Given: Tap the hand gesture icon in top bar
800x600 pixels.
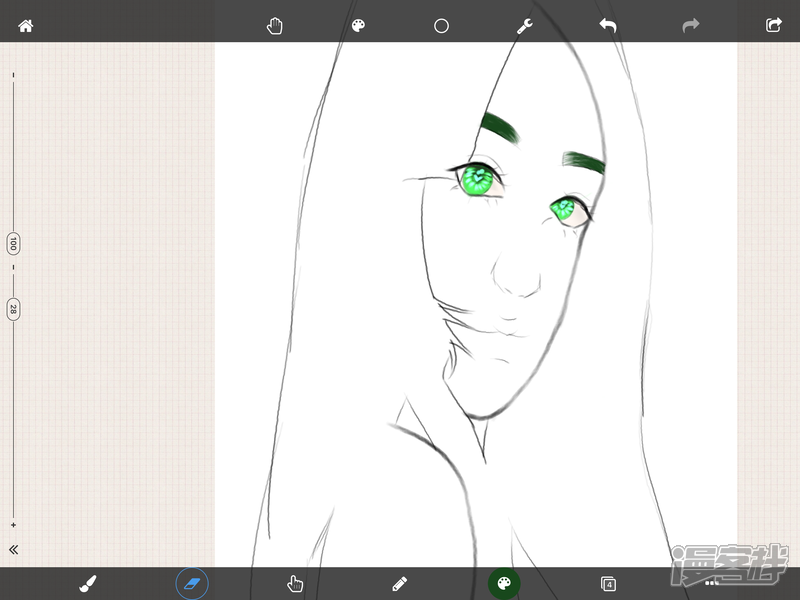Looking at the screenshot, I should click(275, 26).
